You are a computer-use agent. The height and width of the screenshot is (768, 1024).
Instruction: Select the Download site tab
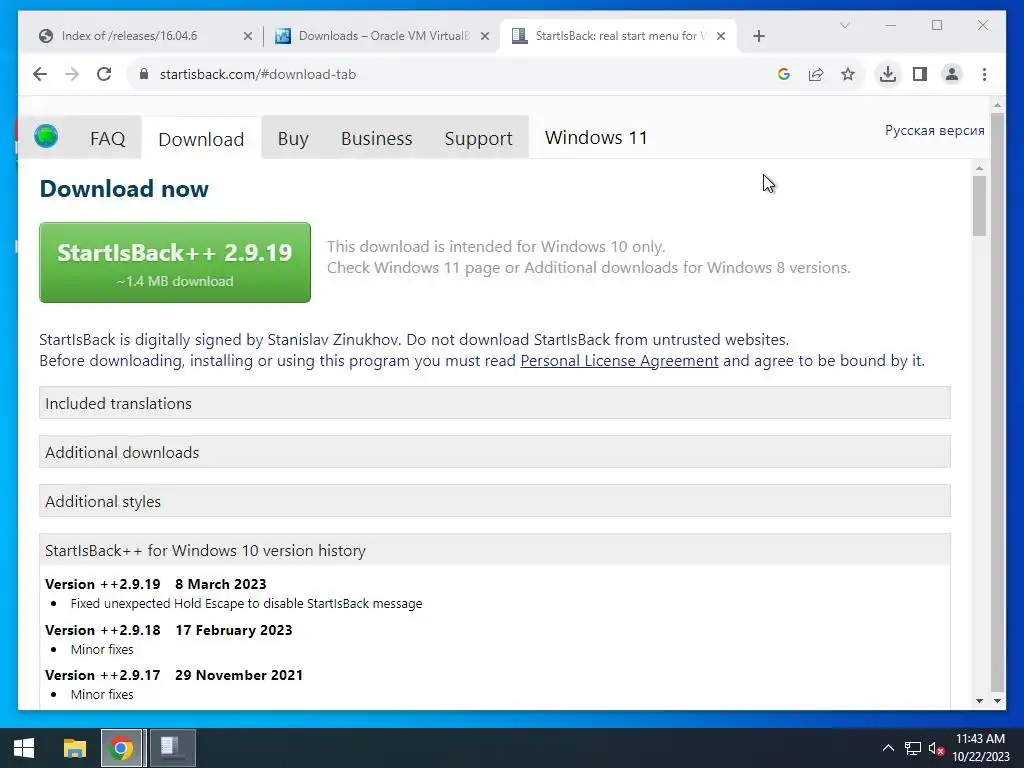coord(201,139)
